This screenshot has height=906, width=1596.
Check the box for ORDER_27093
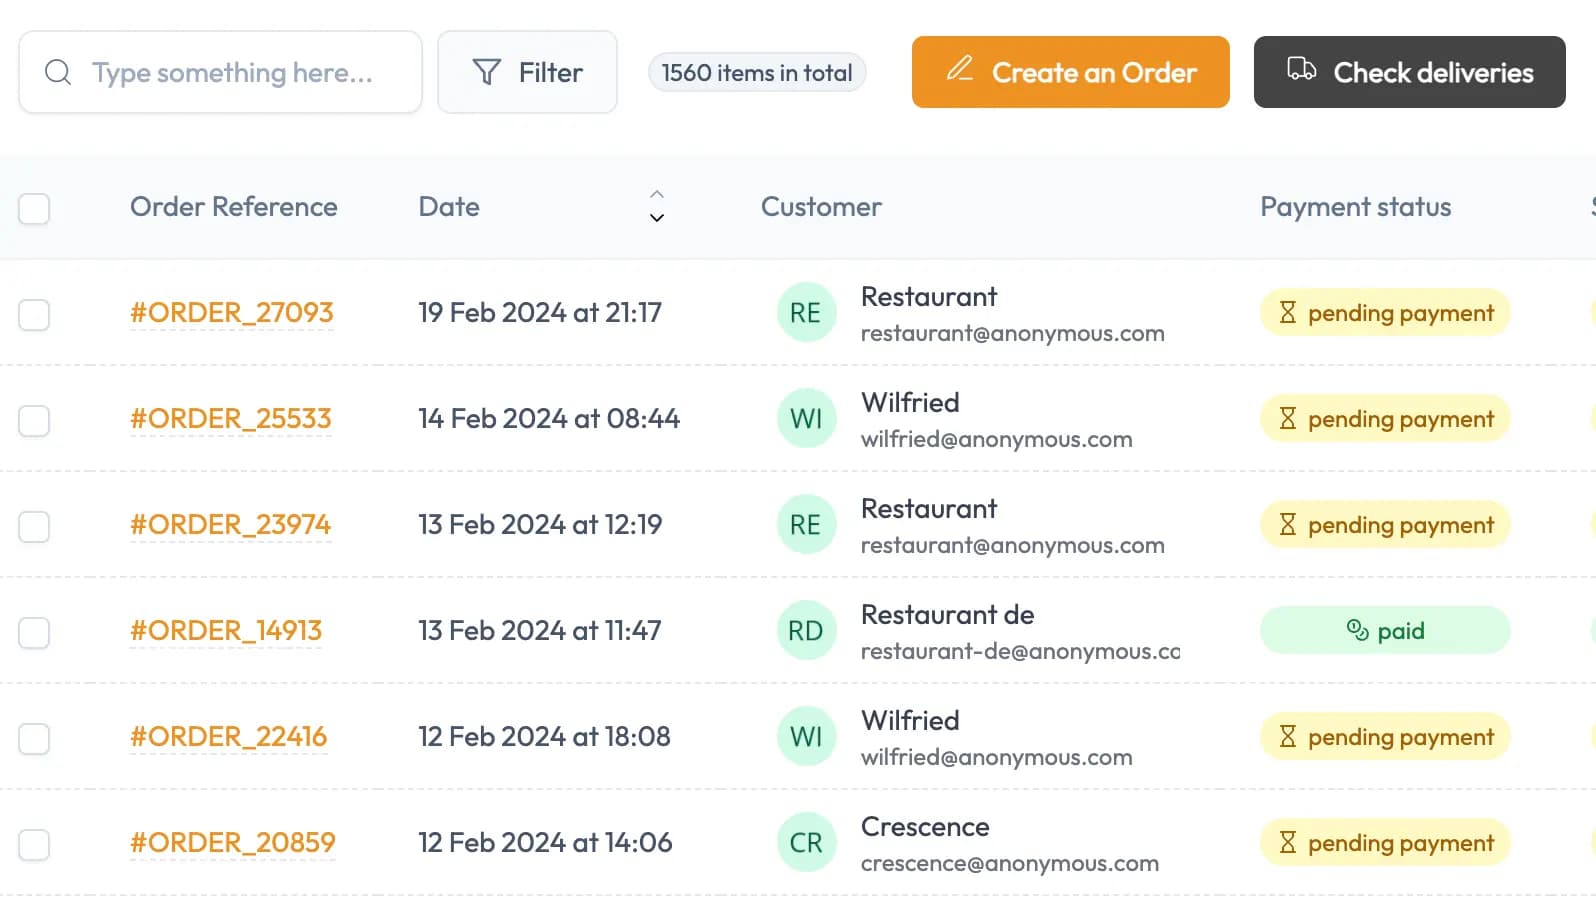34,315
